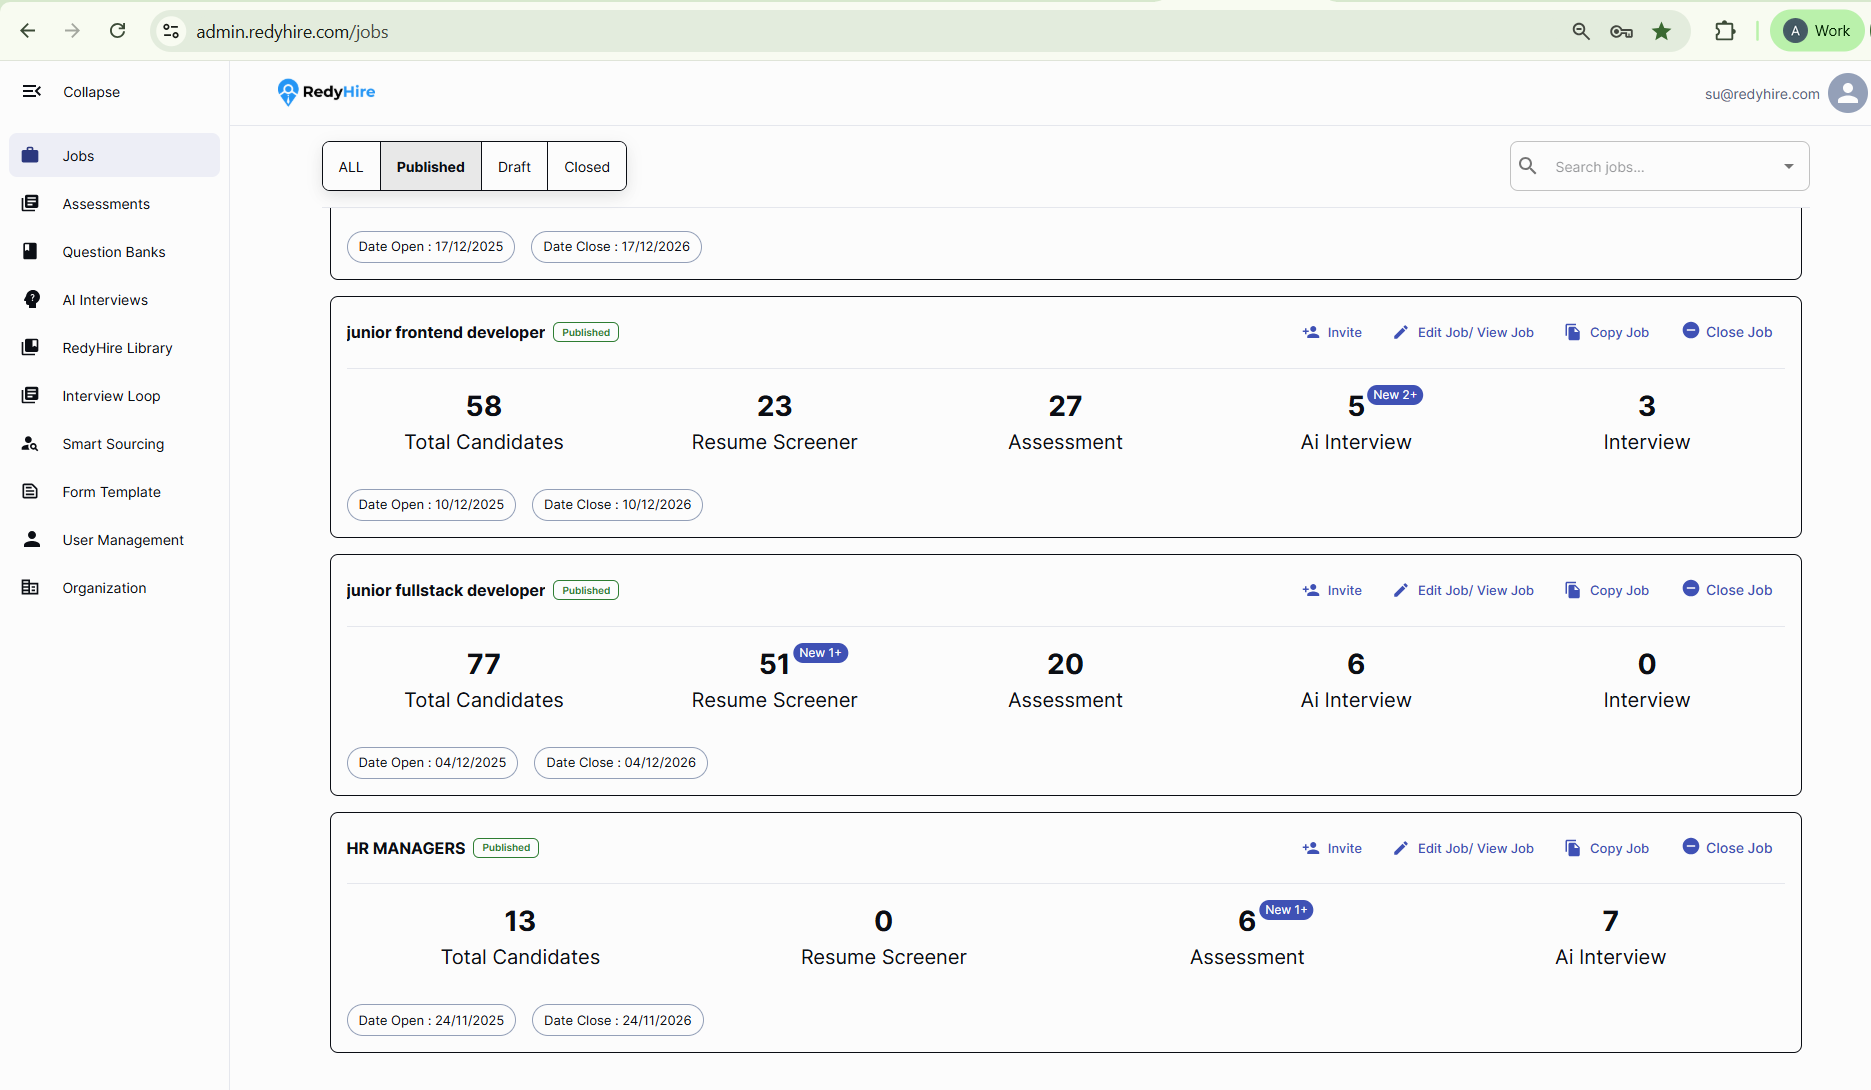Open User Management in the sidebar

point(123,540)
